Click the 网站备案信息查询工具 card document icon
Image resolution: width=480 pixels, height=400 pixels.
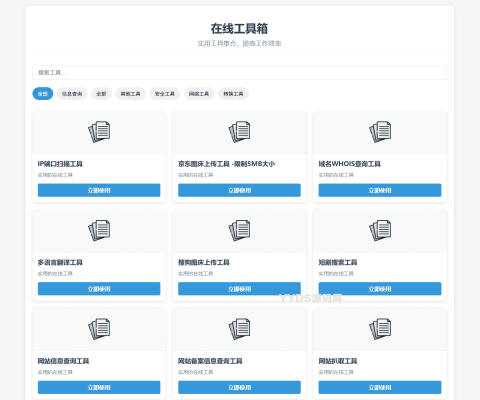click(239, 329)
